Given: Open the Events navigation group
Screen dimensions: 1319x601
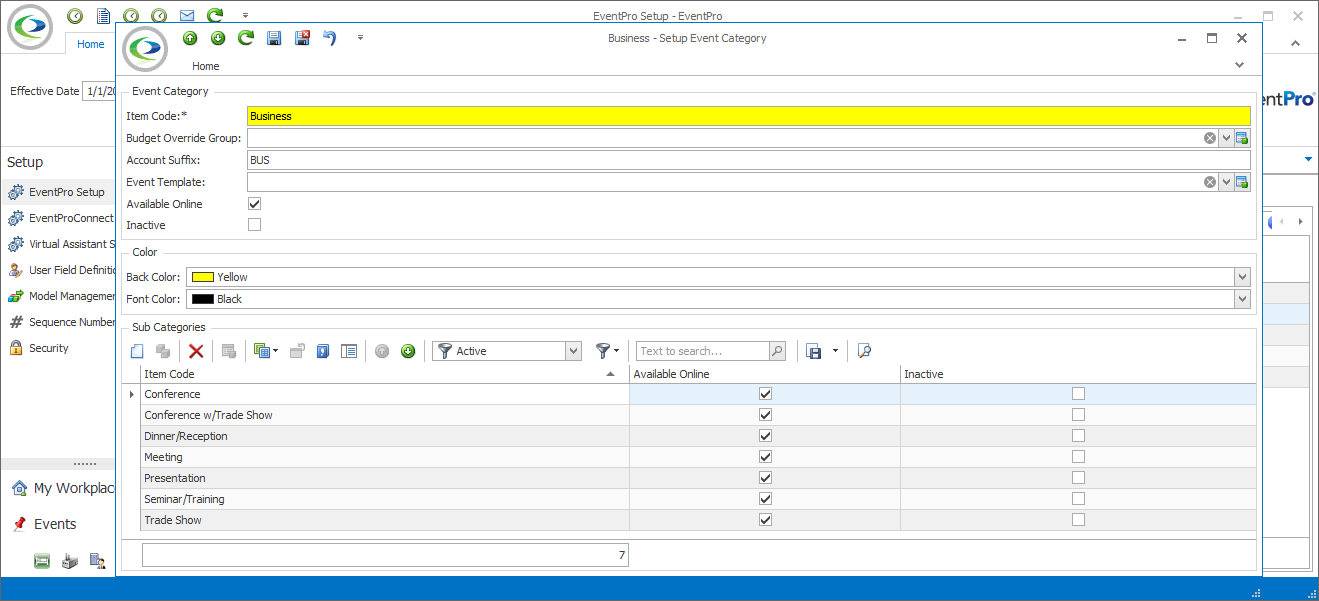Looking at the screenshot, I should coord(44,524).
